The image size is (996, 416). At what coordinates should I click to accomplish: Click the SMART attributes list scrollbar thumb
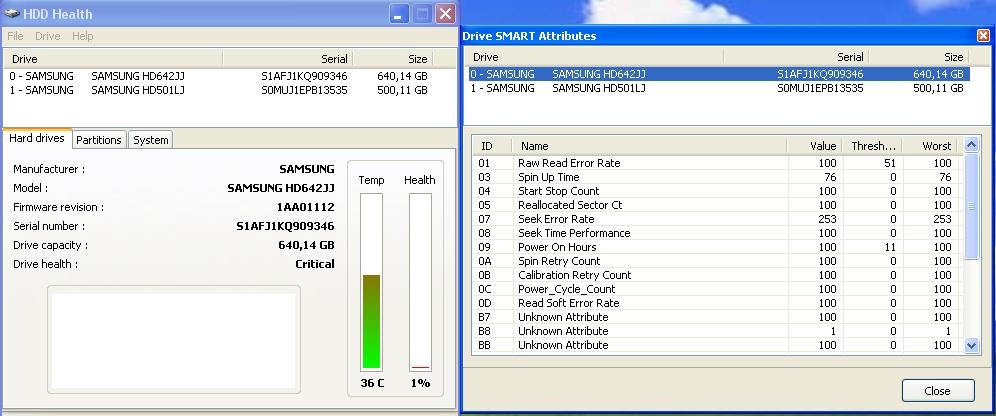(x=971, y=206)
